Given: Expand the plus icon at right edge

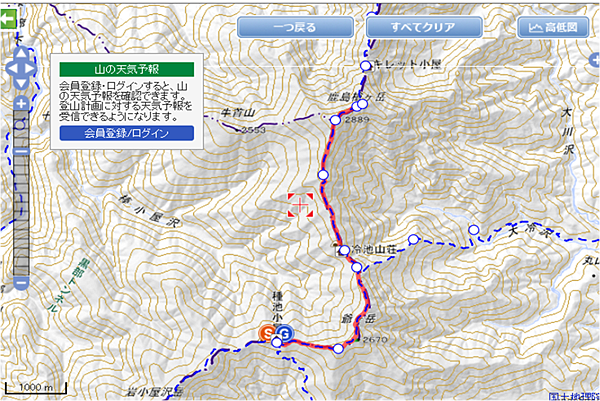Looking at the screenshot, I should click(595, 60).
